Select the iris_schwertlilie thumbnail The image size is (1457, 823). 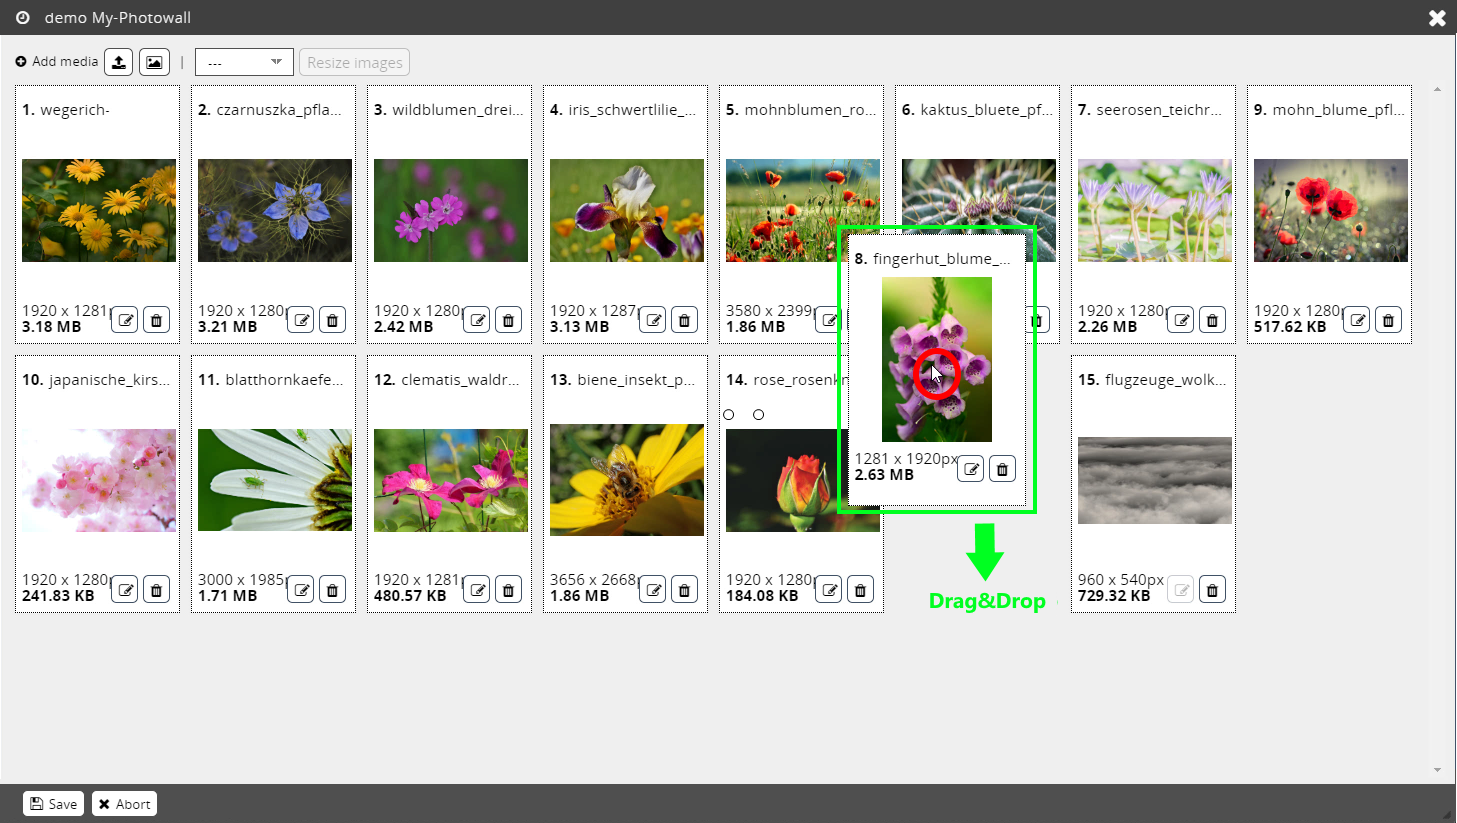click(x=627, y=210)
